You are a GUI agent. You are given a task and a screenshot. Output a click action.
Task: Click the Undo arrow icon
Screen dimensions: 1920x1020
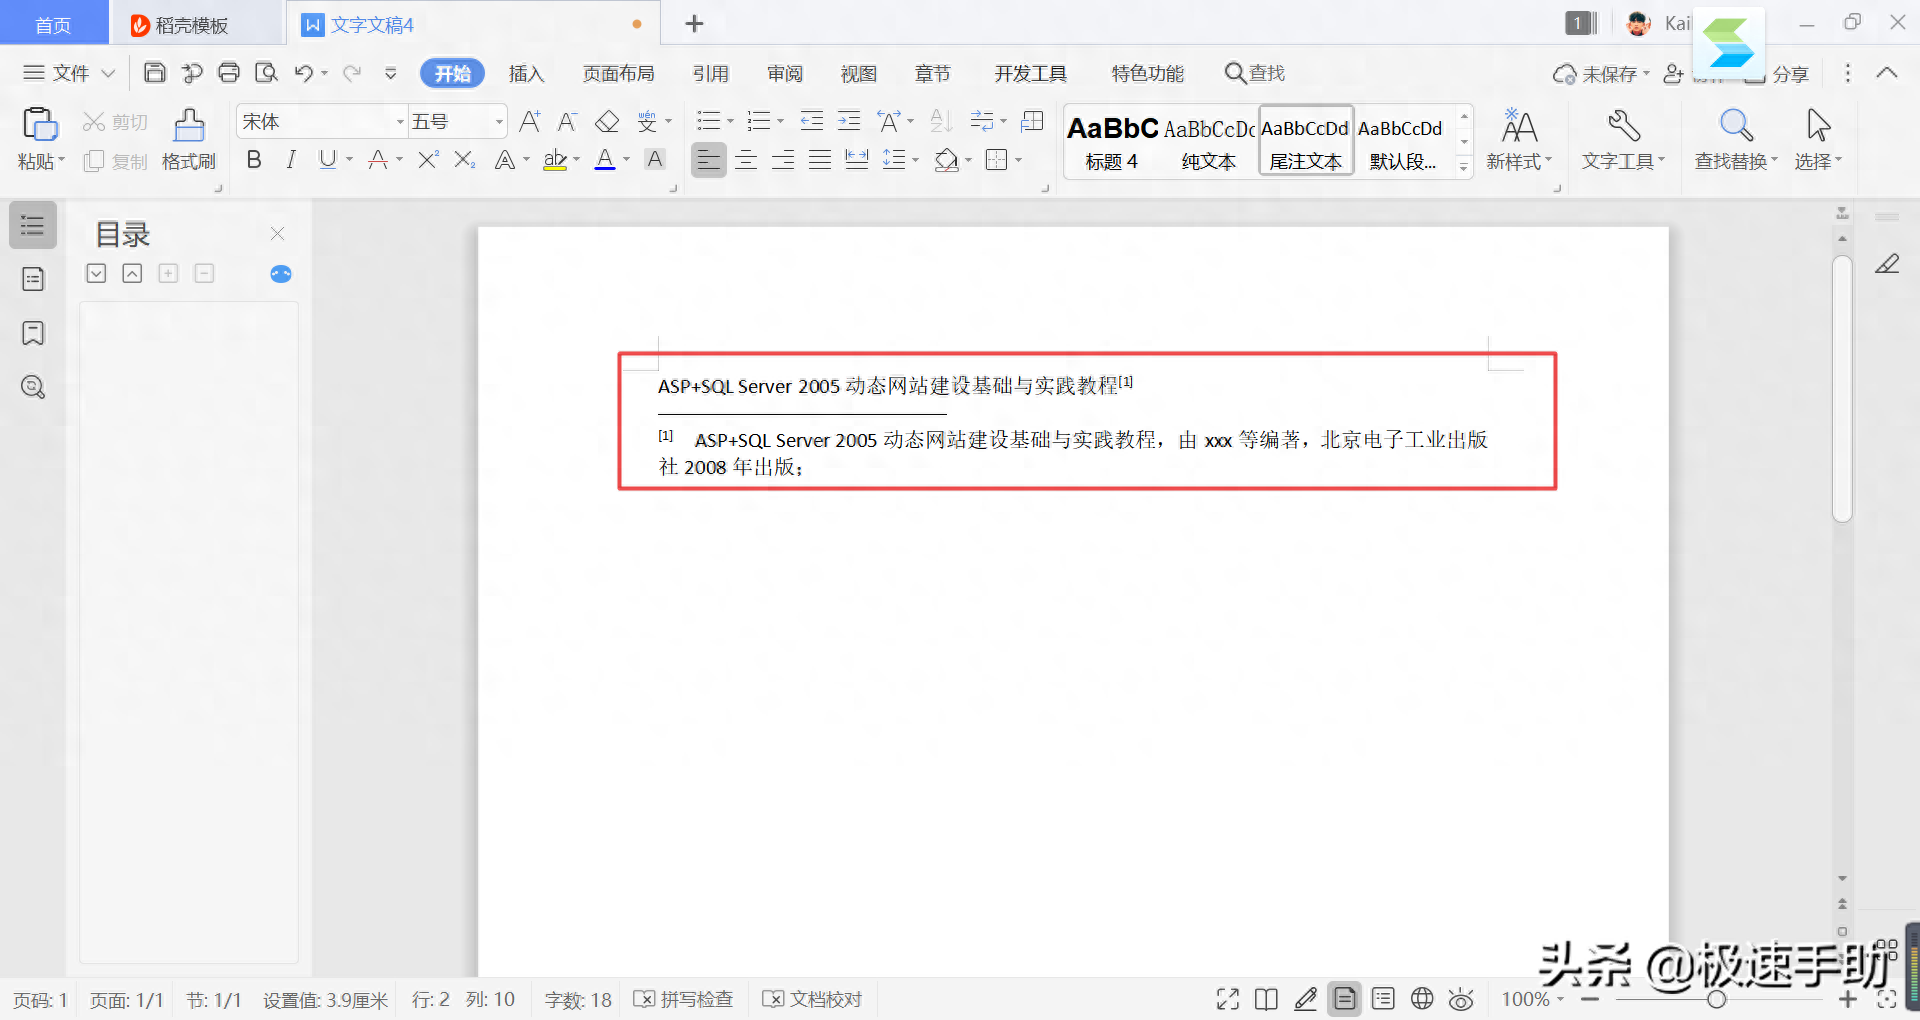(x=304, y=73)
